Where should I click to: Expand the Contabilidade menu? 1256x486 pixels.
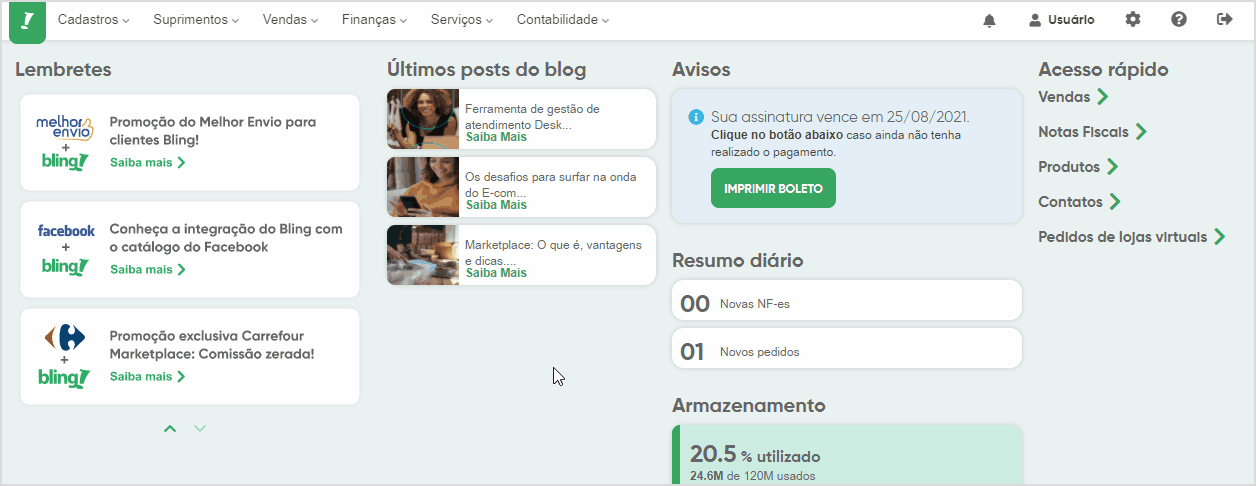coord(563,20)
